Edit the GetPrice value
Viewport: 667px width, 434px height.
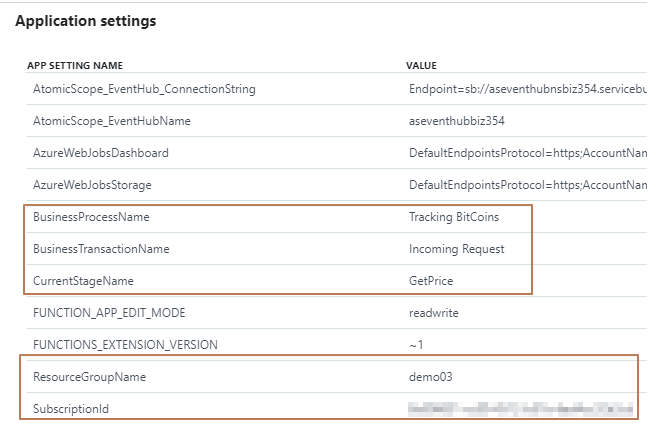(x=431, y=281)
